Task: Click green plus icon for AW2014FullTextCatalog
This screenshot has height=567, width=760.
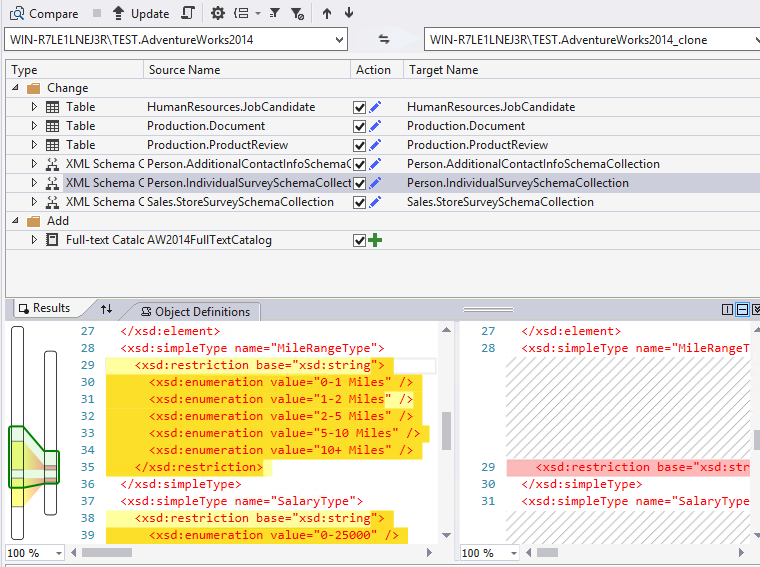Action: point(375,240)
